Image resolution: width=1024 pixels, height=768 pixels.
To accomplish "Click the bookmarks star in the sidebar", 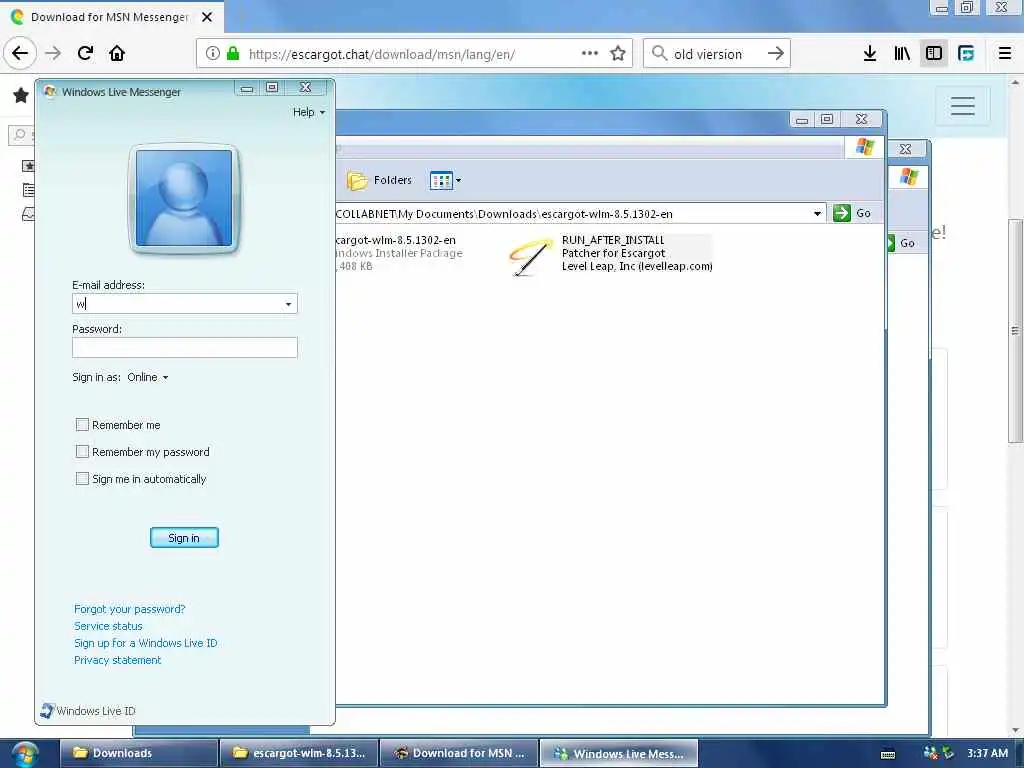I will click(x=21, y=95).
